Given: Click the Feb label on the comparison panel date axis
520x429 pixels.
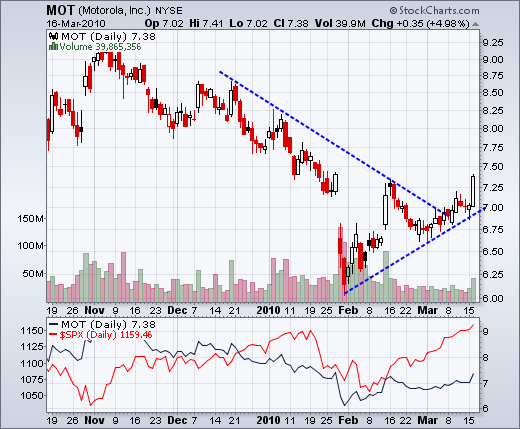Looking at the screenshot, I should pos(348,420).
